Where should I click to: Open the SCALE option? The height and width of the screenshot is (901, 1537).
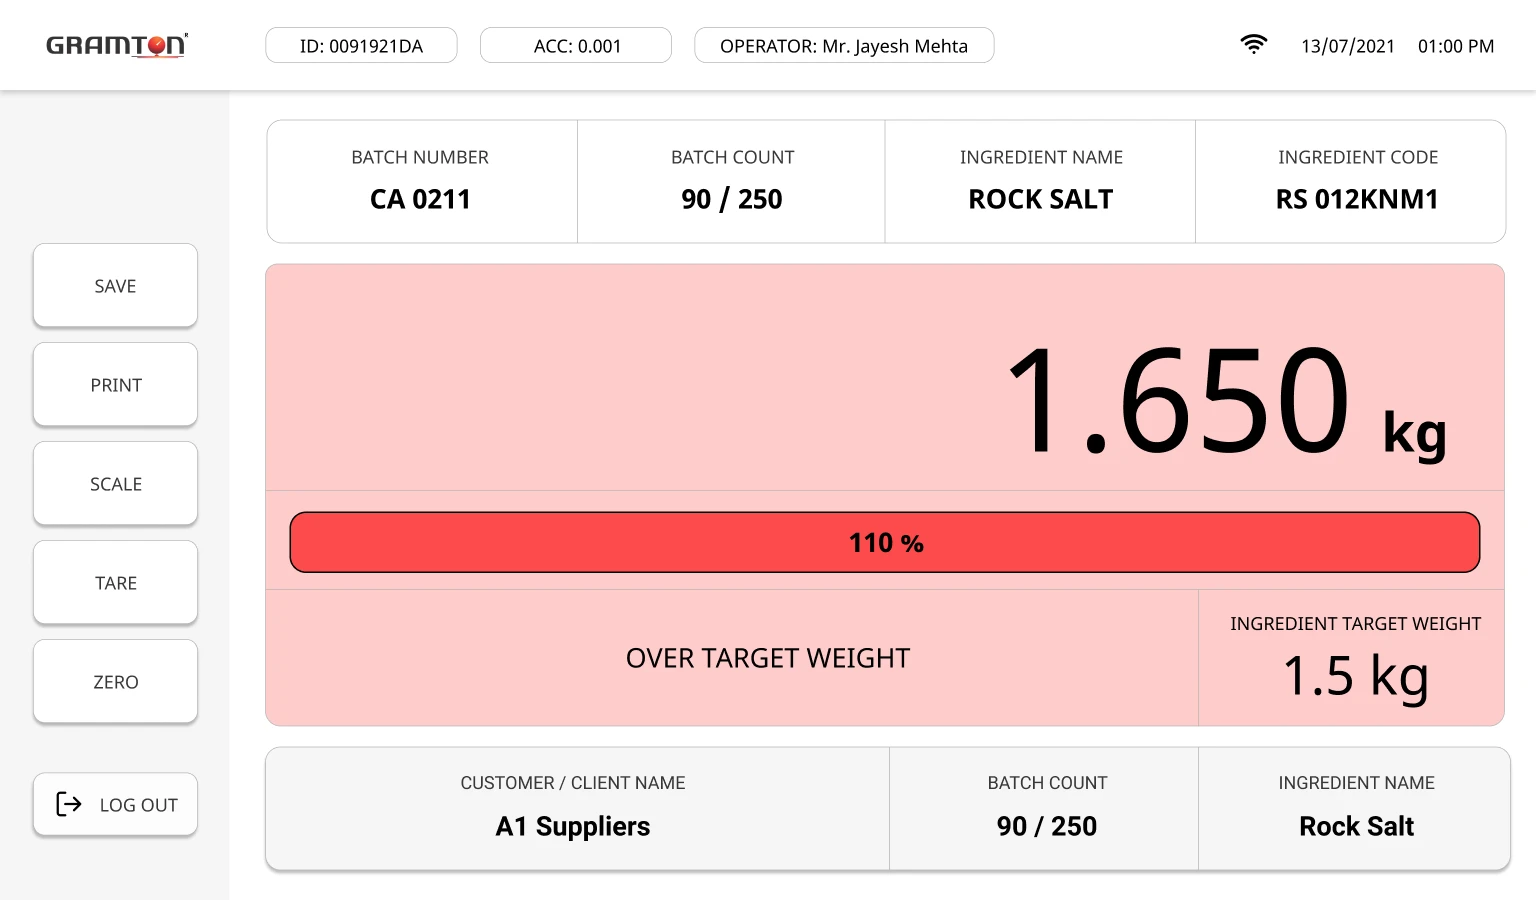(115, 484)
